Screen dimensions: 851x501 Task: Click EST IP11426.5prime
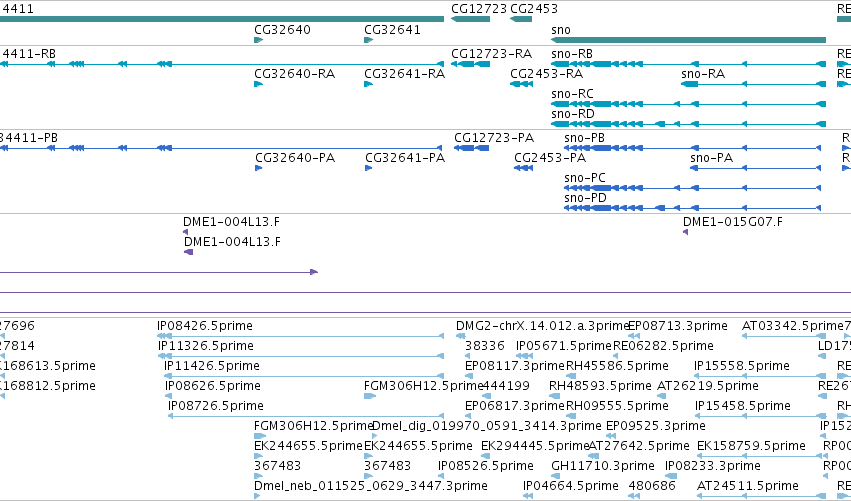click(x=304, y=376)
